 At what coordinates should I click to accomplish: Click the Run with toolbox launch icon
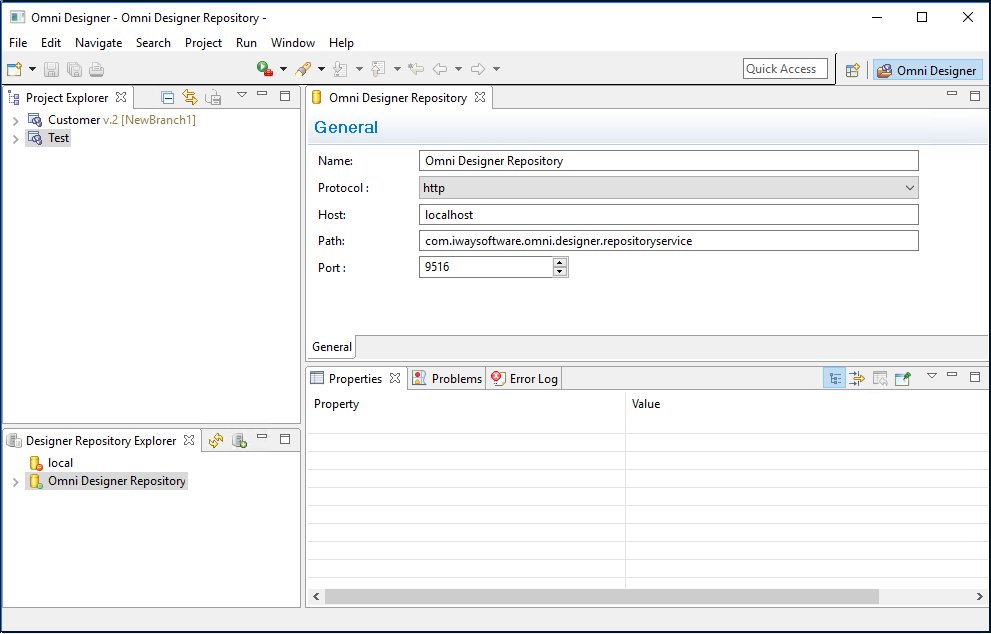[265, 68]
